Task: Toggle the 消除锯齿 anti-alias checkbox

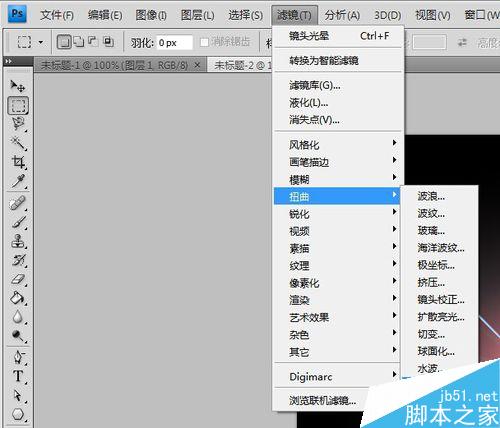Action: pos(204,42)
